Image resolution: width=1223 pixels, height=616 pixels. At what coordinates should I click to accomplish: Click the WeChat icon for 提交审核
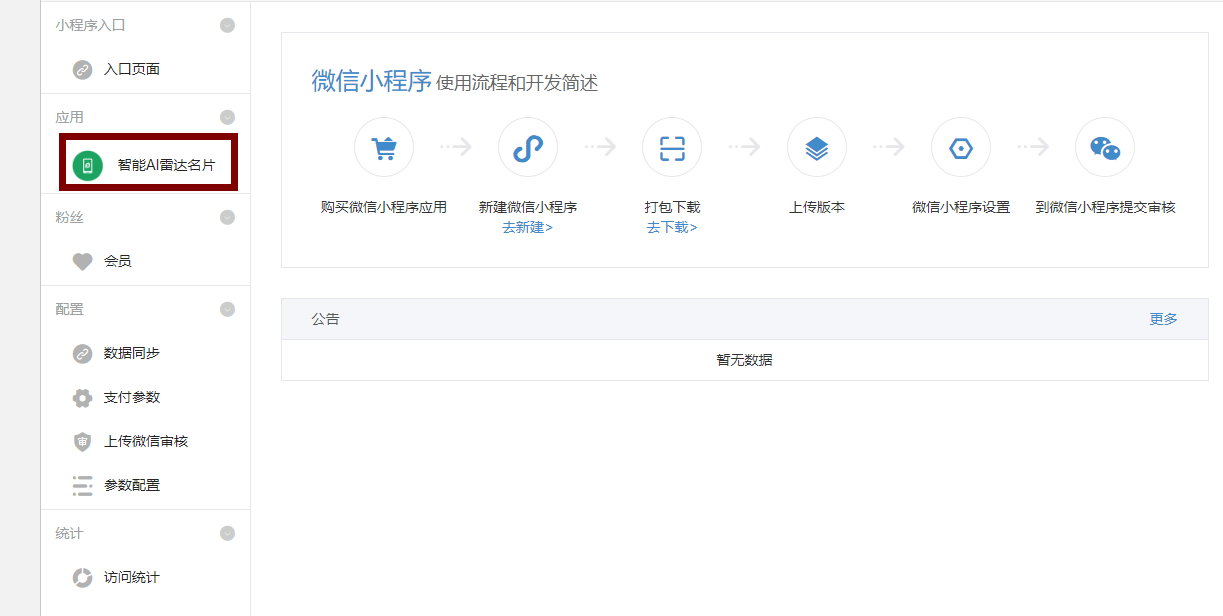(x=1105, y=148)
